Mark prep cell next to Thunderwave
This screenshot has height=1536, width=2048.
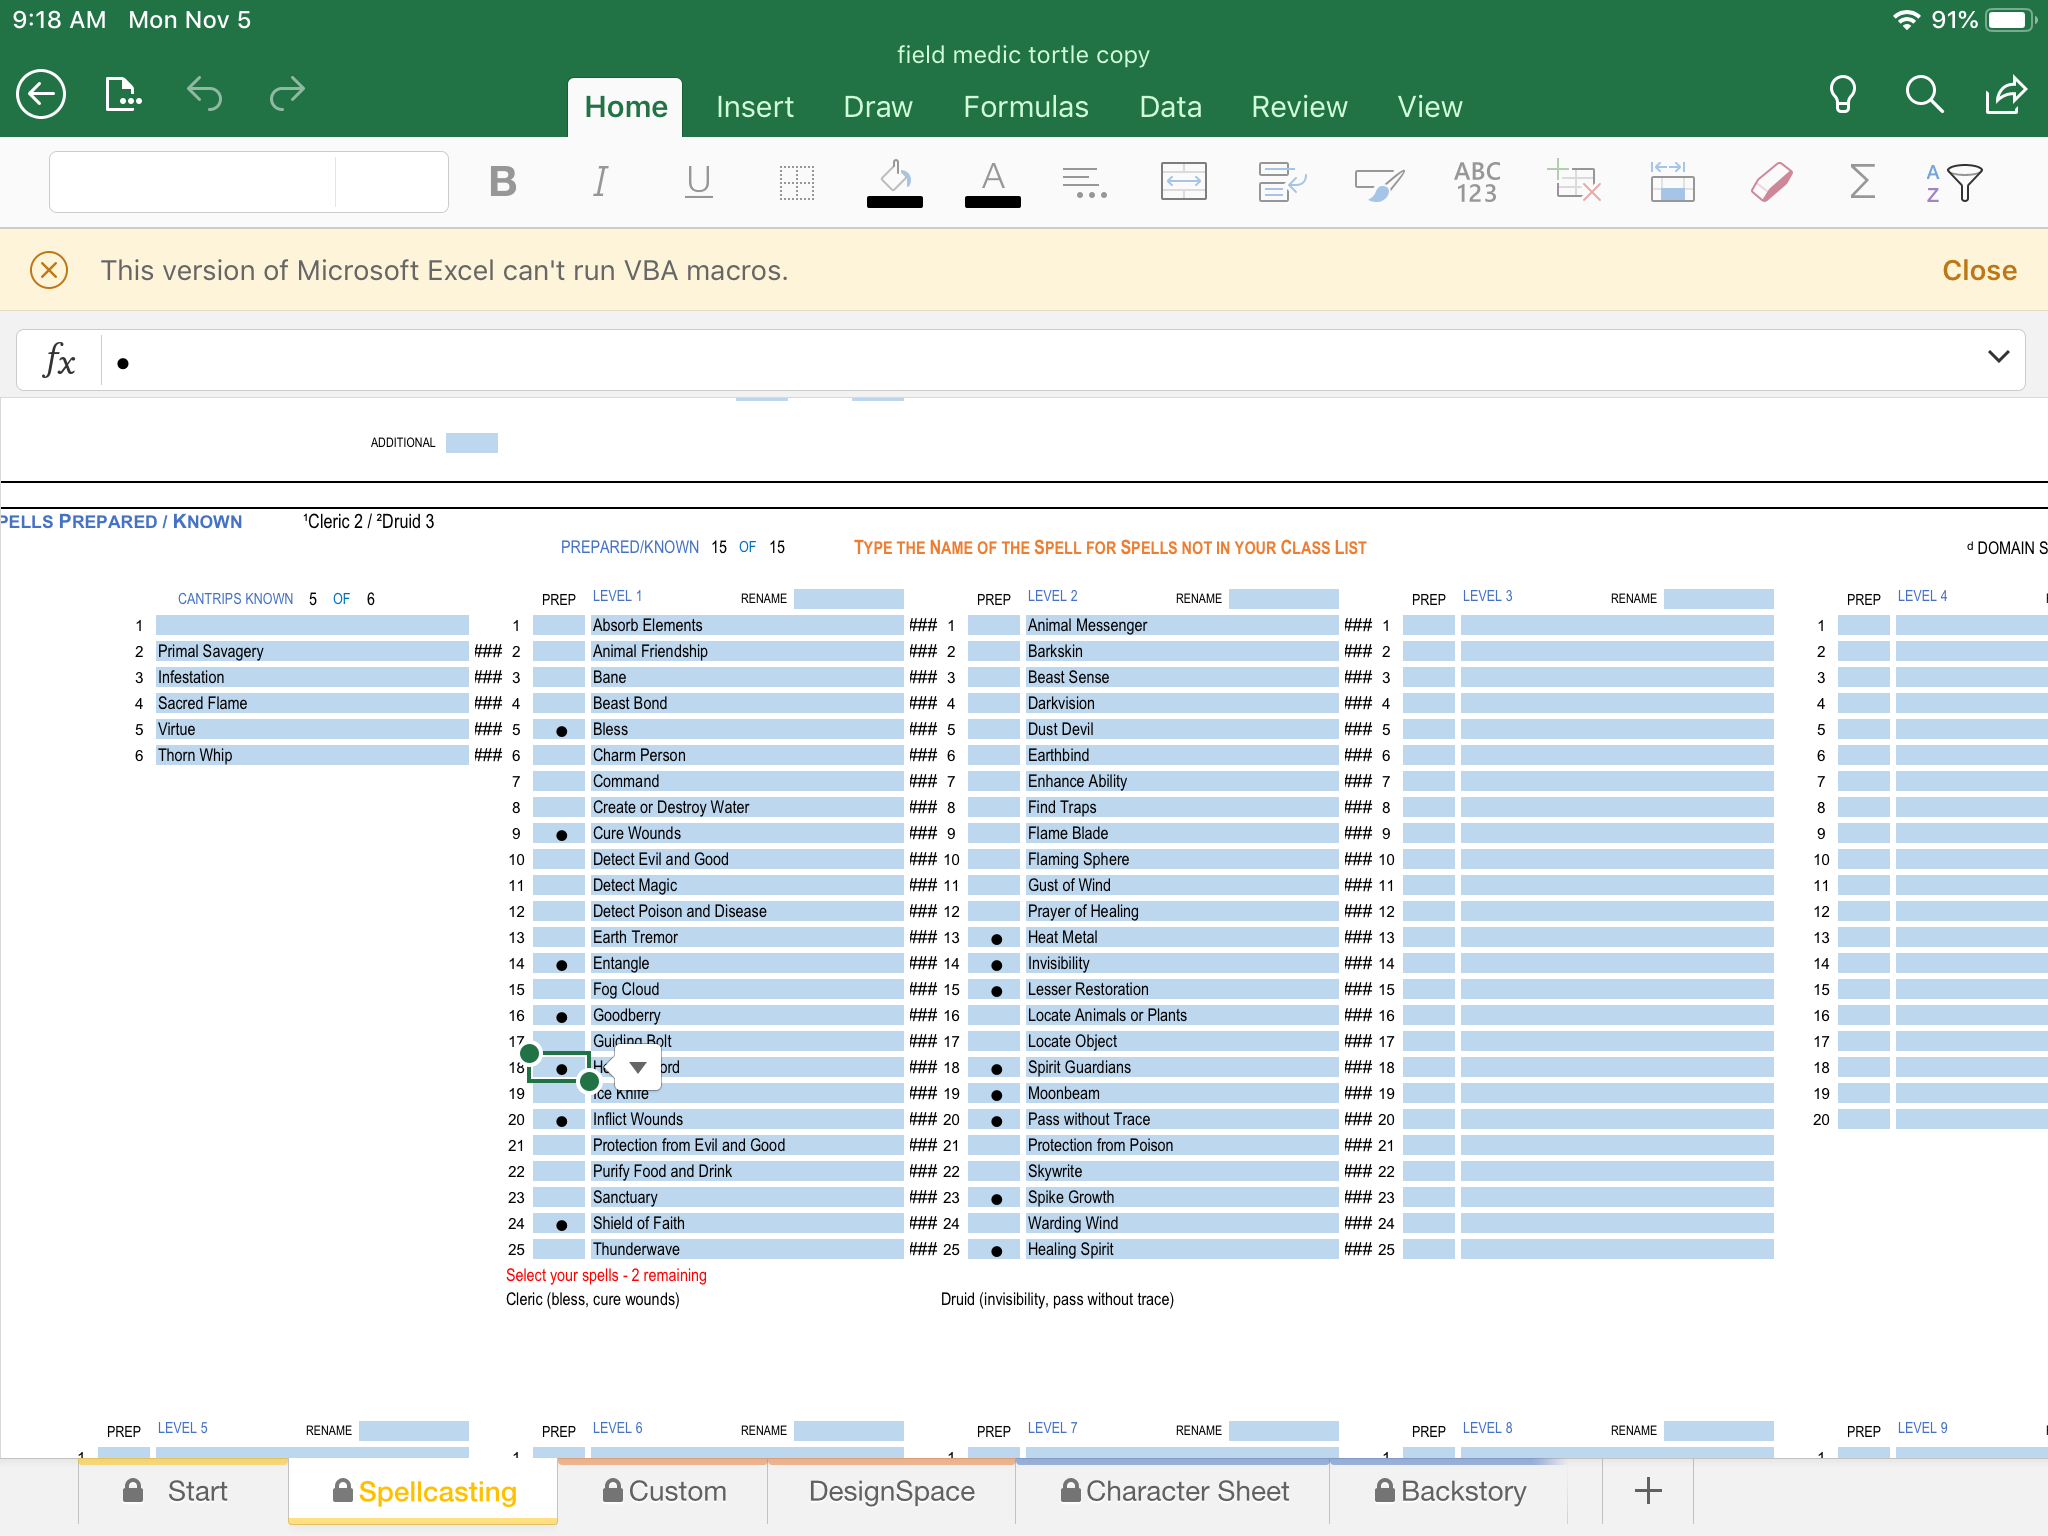560,1250
